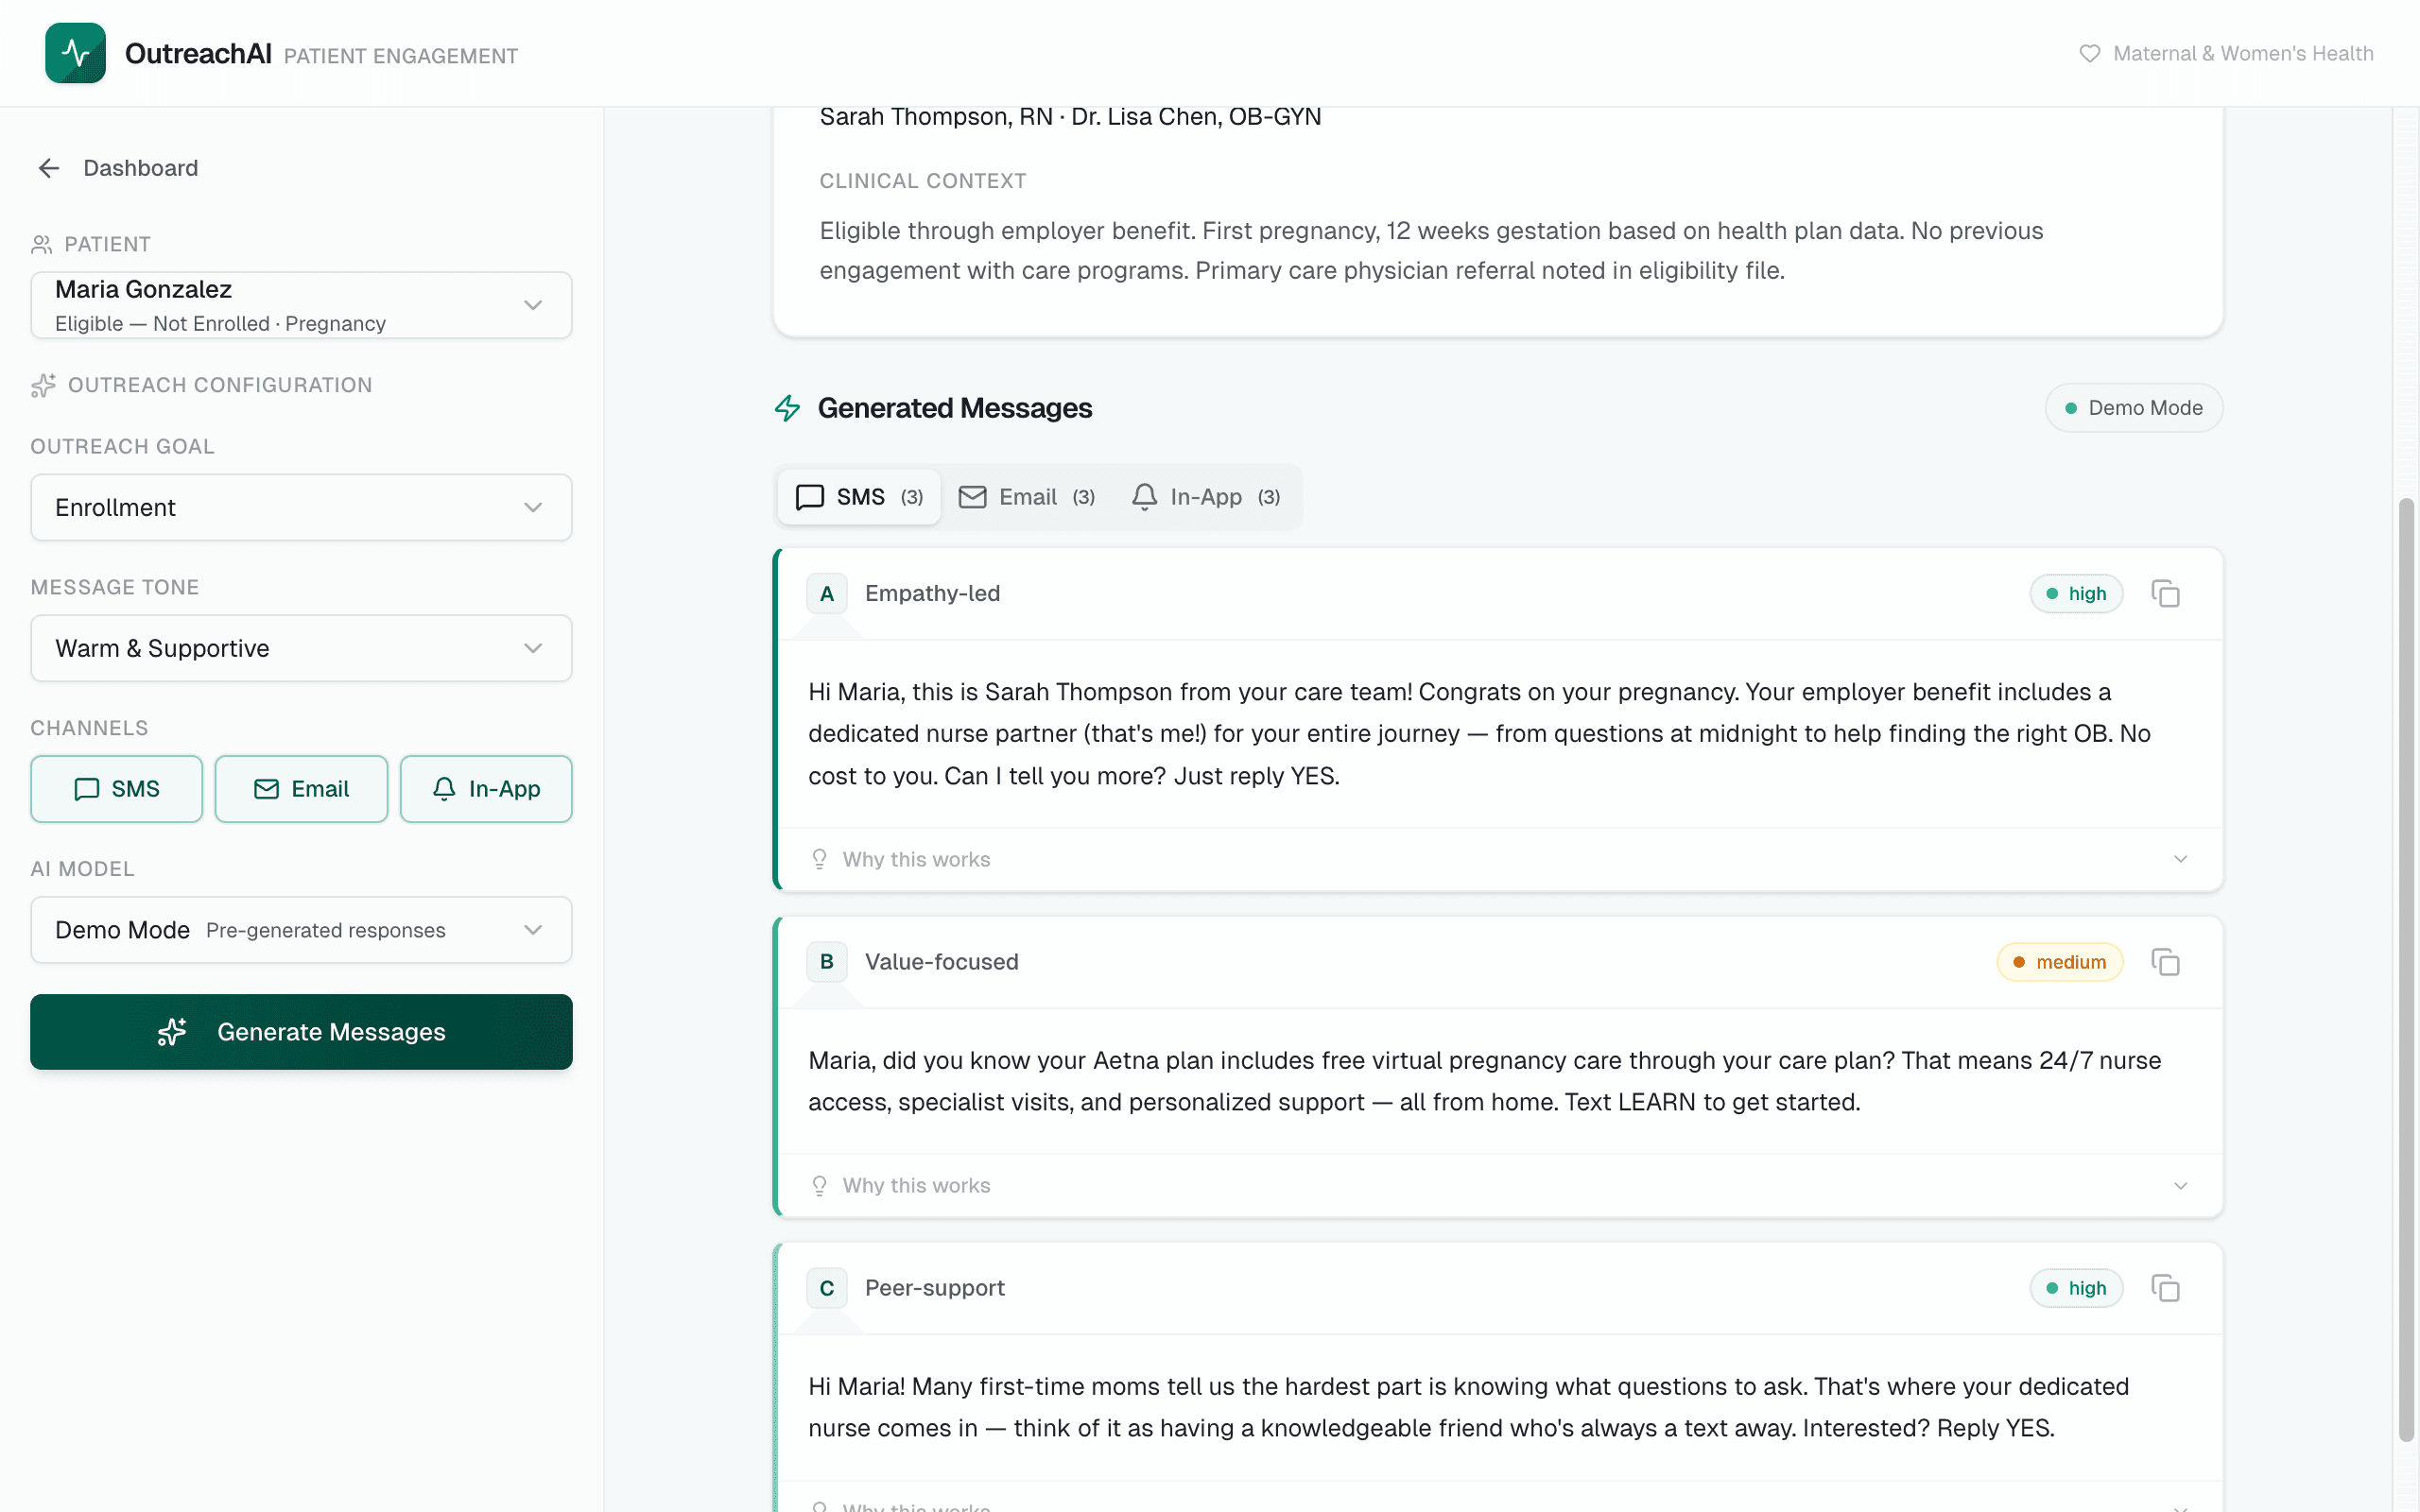2420x1512 pixels.
Task: Copy the Peer-support message
Action: [x=2166, y=1288]
